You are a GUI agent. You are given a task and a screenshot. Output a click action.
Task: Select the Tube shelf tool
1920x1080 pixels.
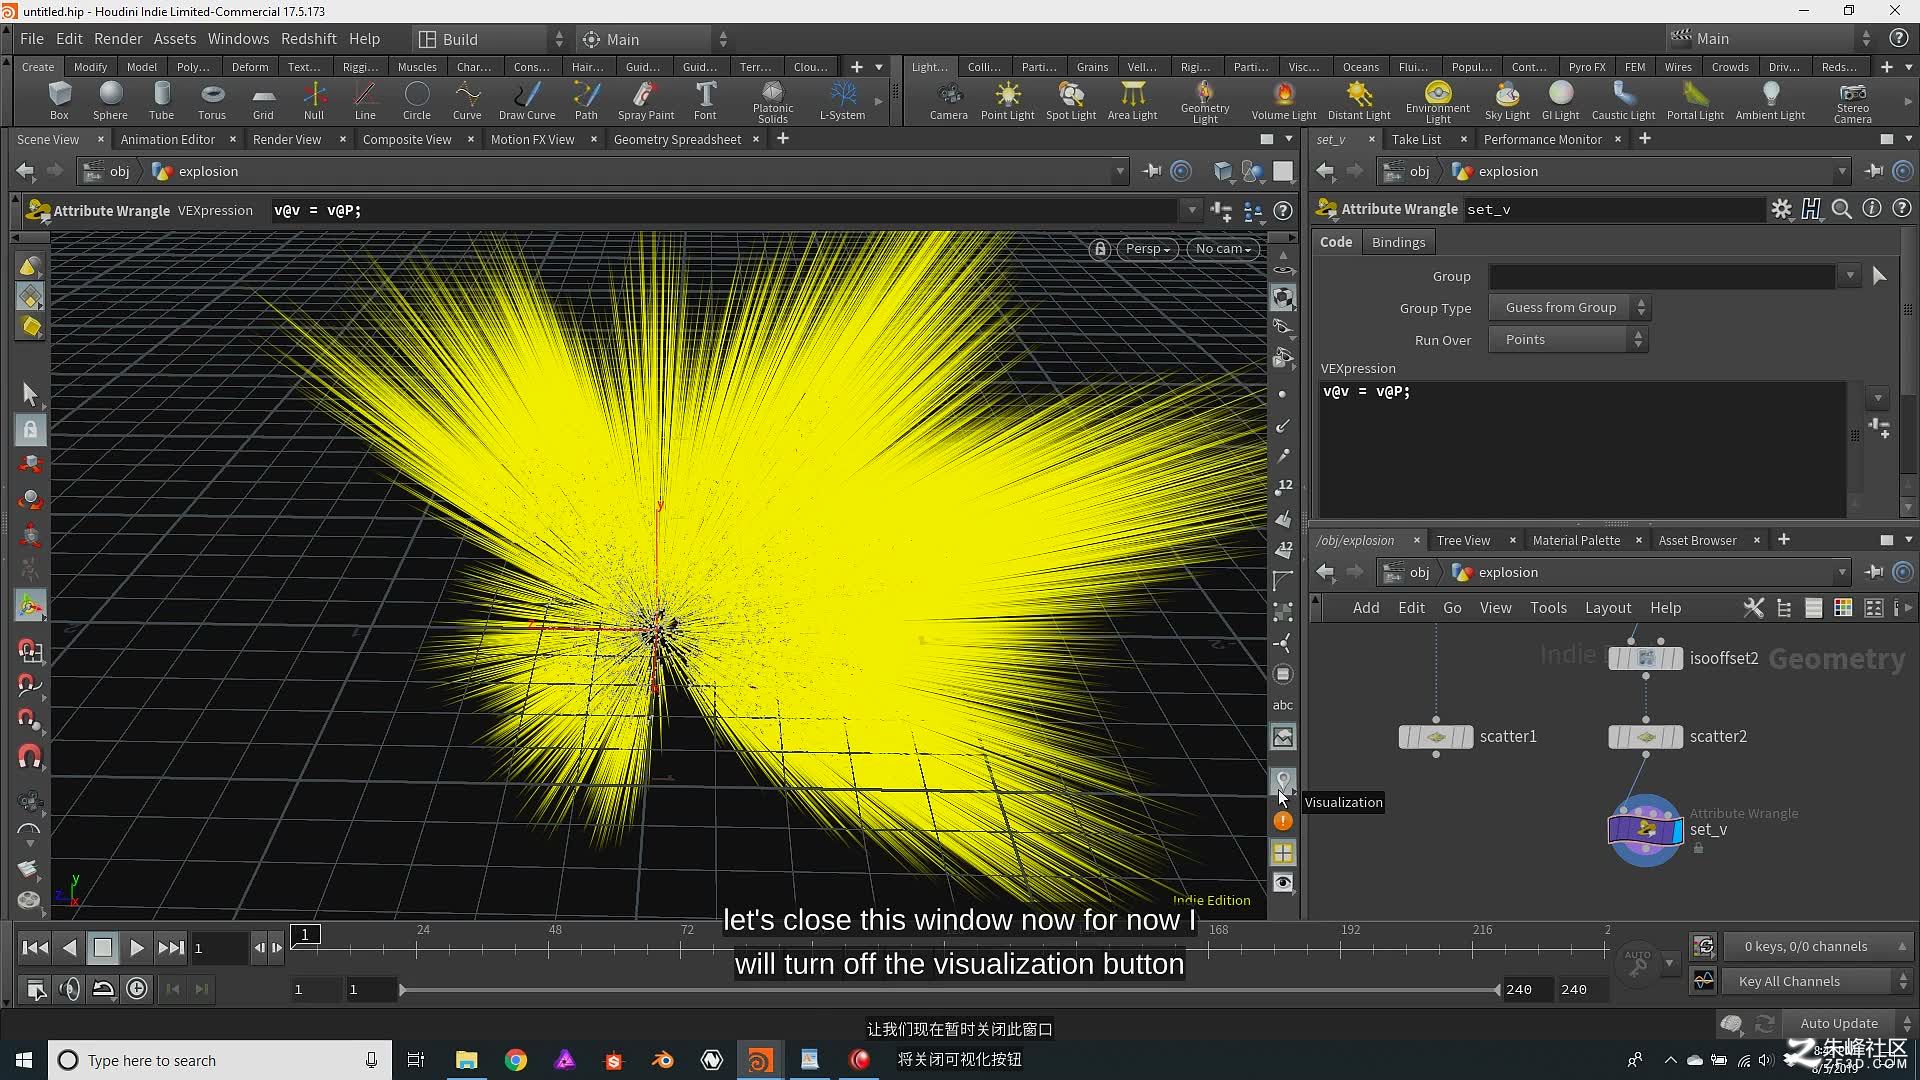point(161,101)
